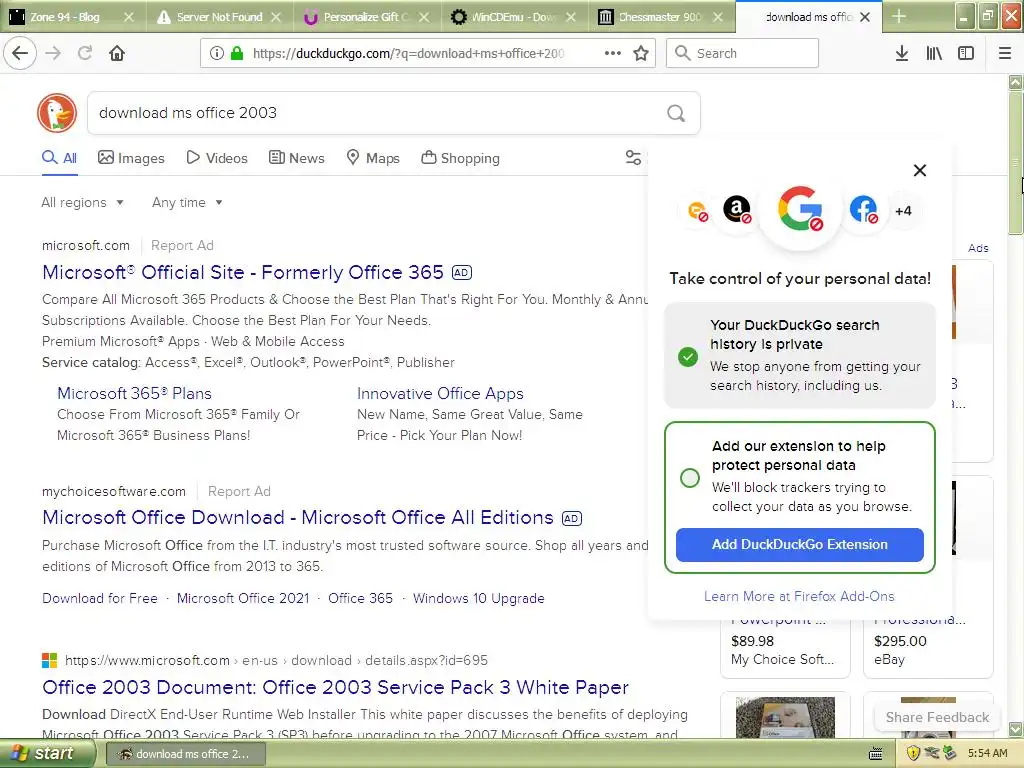Switch to Maps results tab
This screenshot has height=768, width=1024.
point(373,158)
